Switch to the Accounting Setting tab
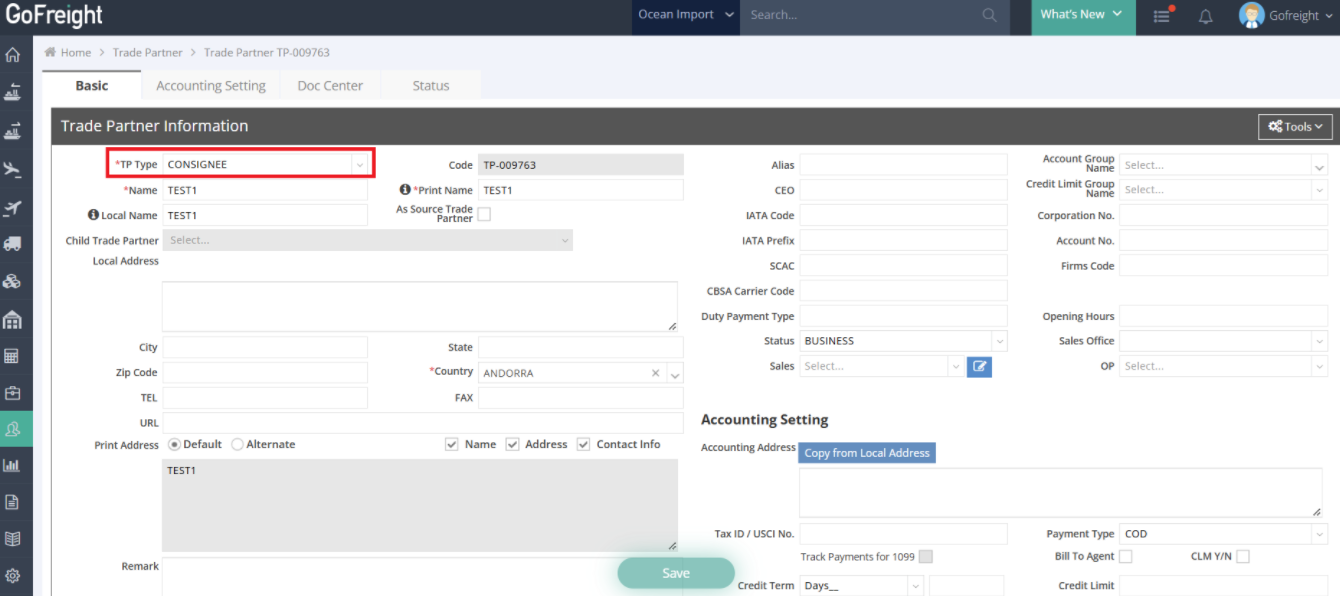 pyautogui.click(x=211, y=86)
